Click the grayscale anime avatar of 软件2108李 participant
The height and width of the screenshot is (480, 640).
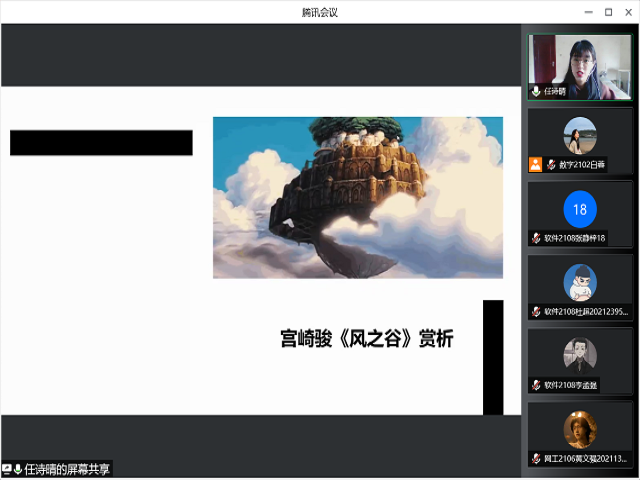coord(580,356)
